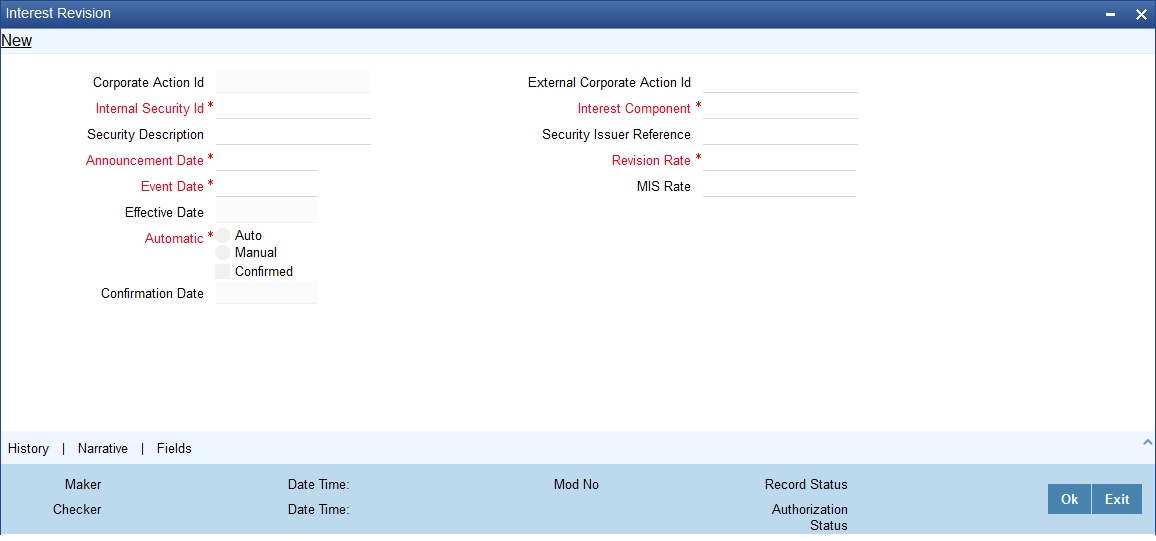Focus the Internal Security Id field
Viewport: 1156px width, 541px height.
pos(293,108)
